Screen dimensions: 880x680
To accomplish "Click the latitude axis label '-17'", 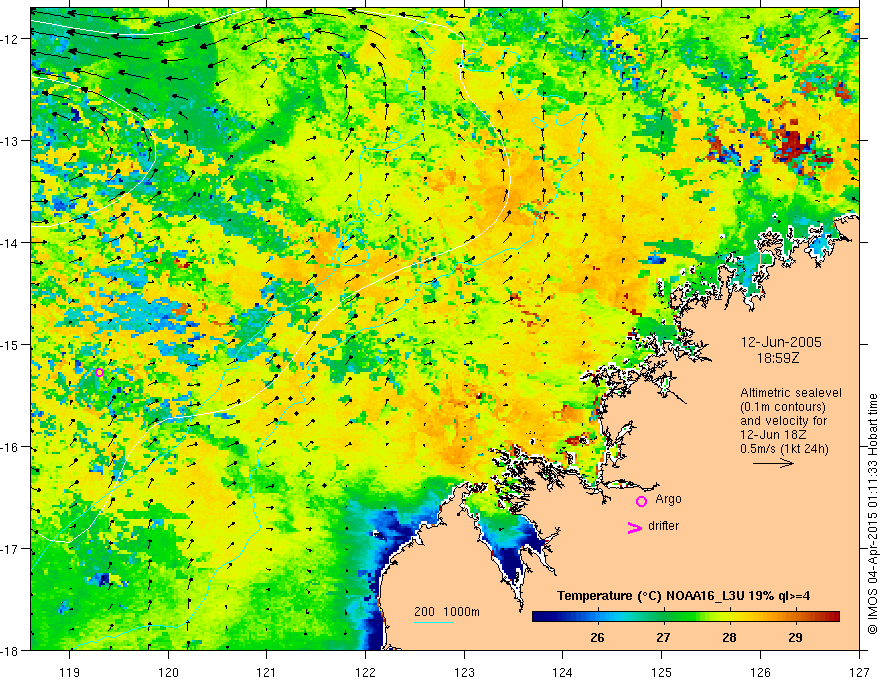I will click(10, 549).
